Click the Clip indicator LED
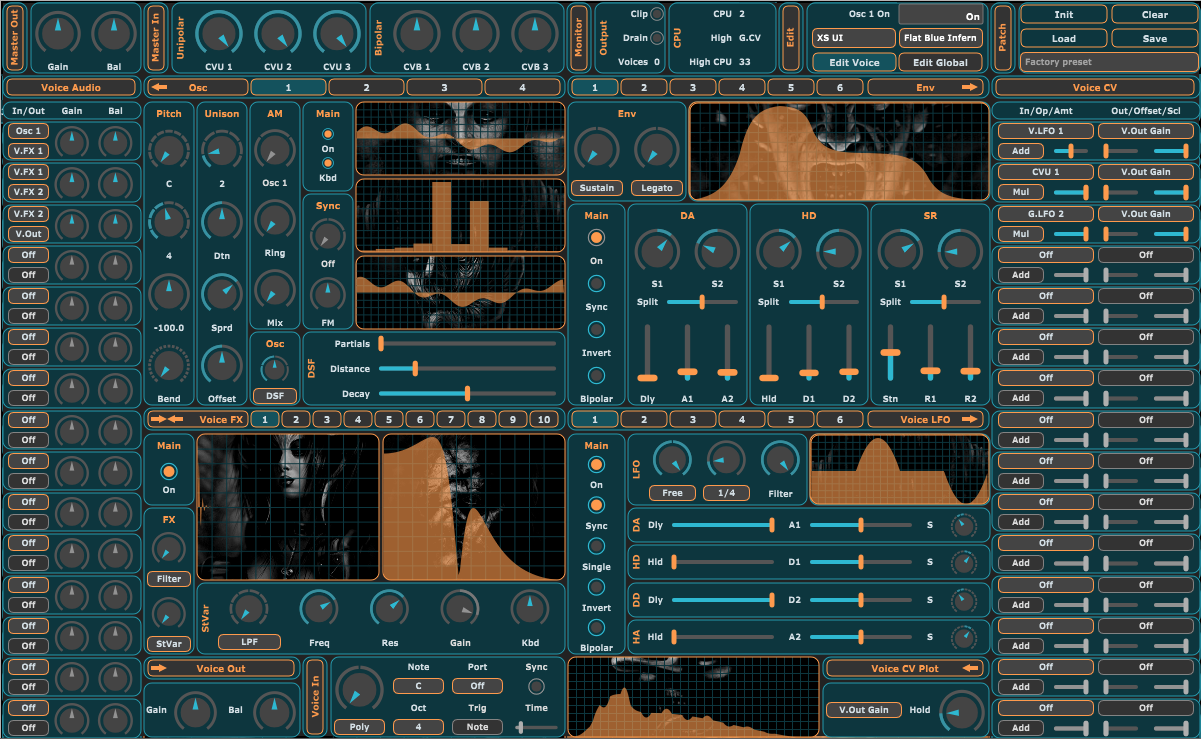The width and height of the screenshot is (1201, 739). coord(657,14)
